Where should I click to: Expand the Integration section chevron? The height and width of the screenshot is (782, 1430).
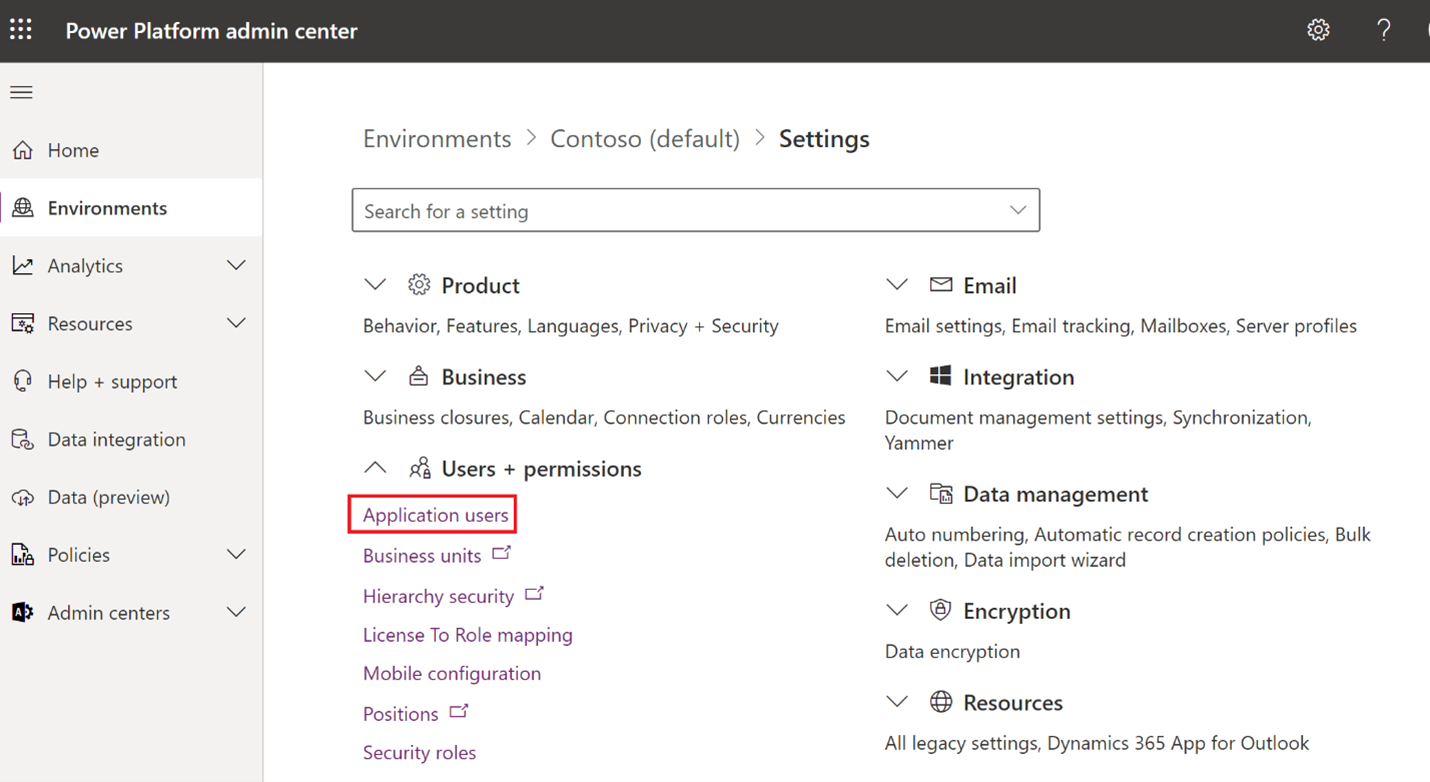(x=897, y=377)
